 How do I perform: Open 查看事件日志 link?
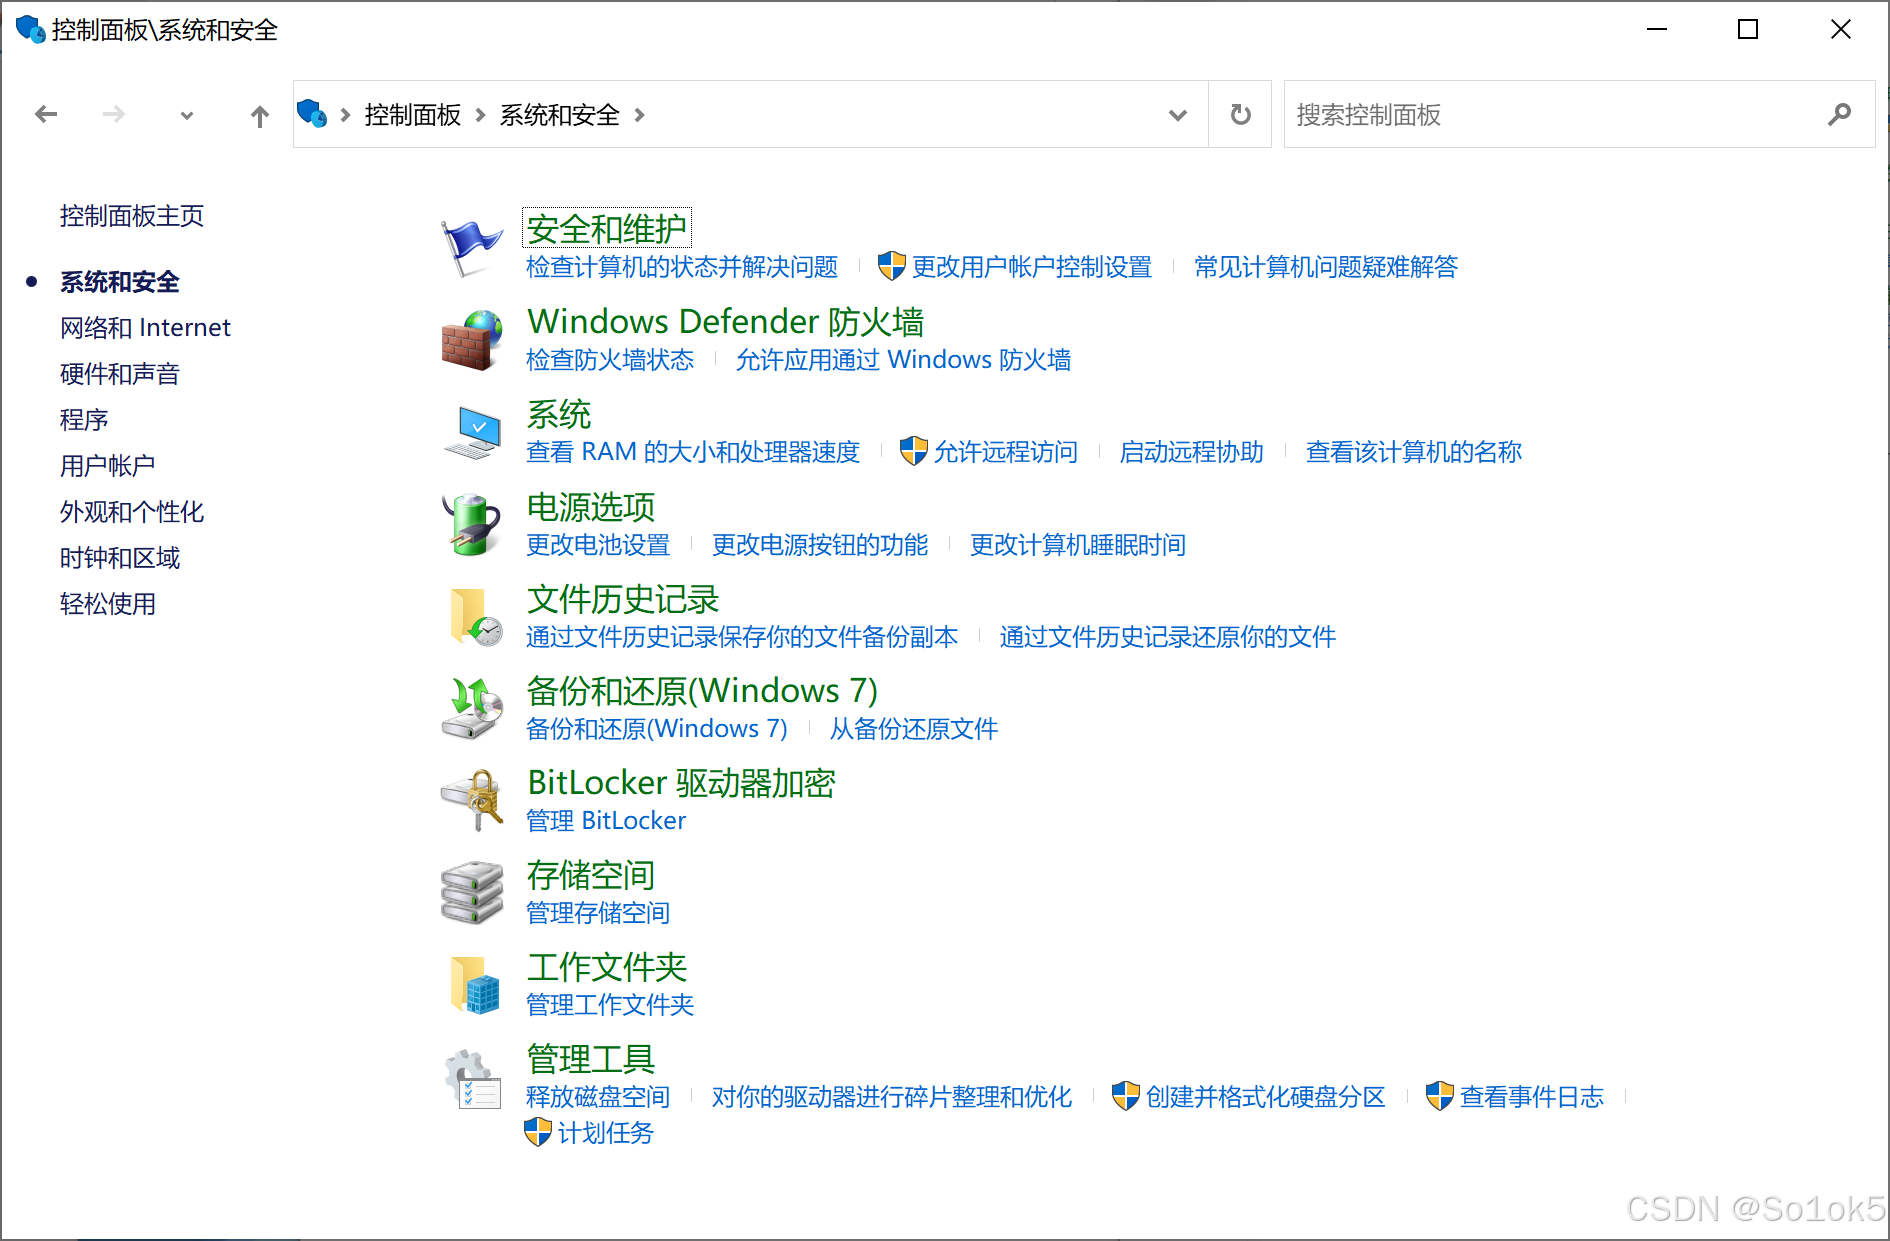tap(1532, 1097)
